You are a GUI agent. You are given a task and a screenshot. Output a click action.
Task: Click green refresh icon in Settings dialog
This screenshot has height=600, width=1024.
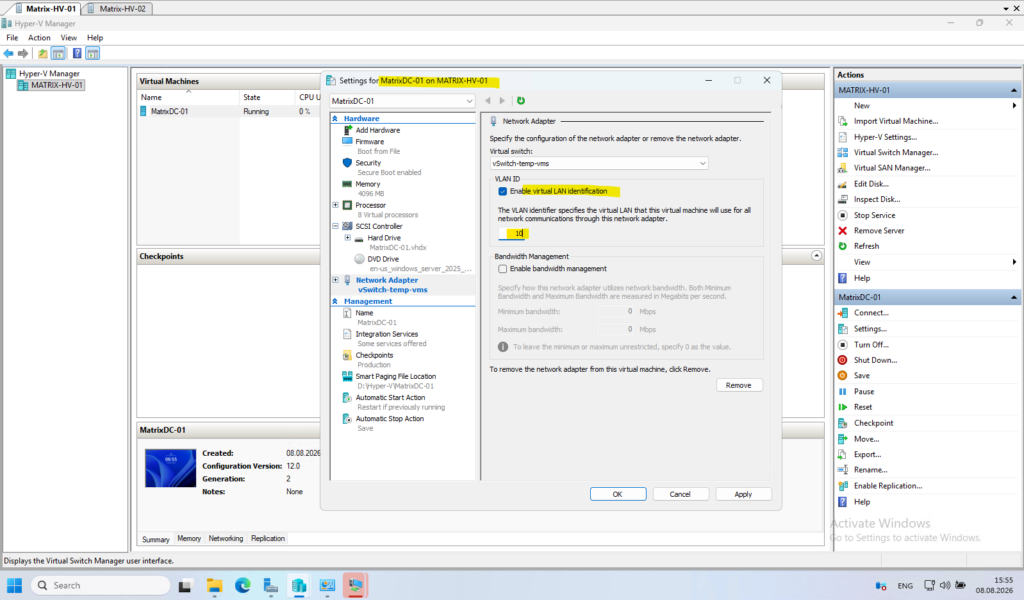click(x=520, y=101)
